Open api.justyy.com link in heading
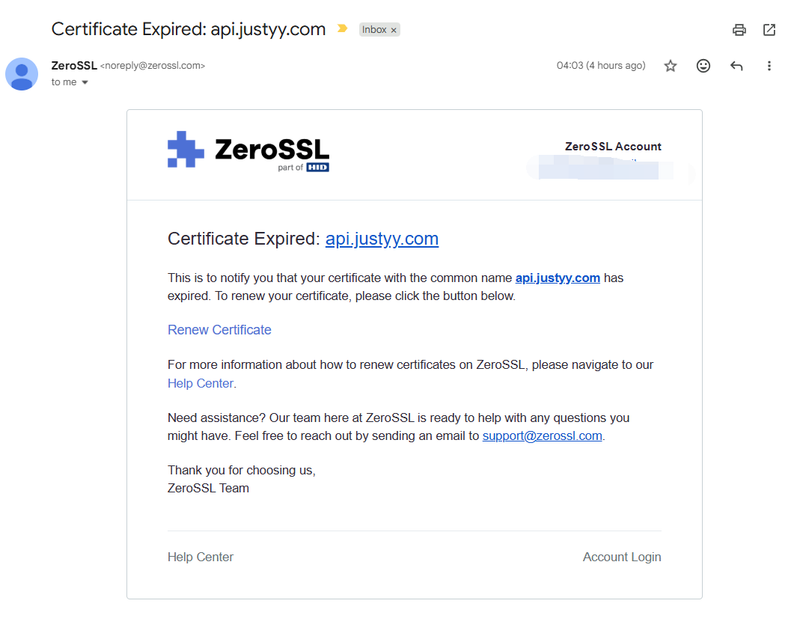The width and height of the screenshot is (800, 630). (382, 239)
